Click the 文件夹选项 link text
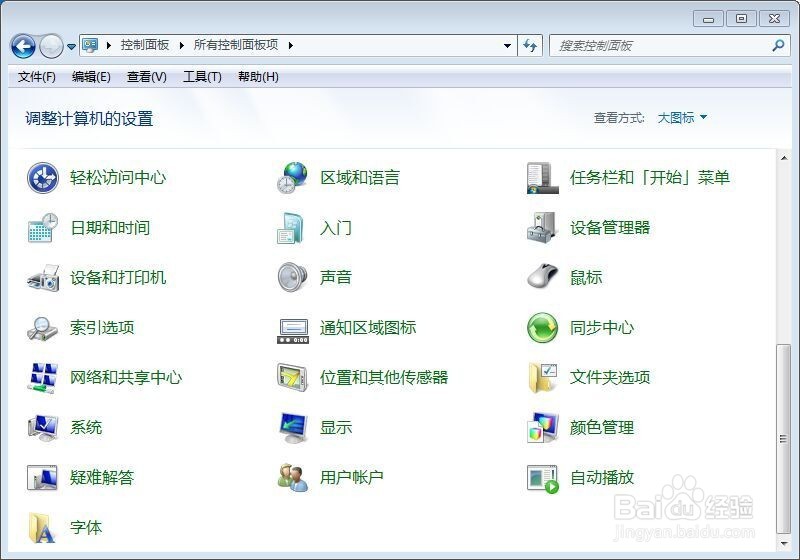 click(610, 377)
